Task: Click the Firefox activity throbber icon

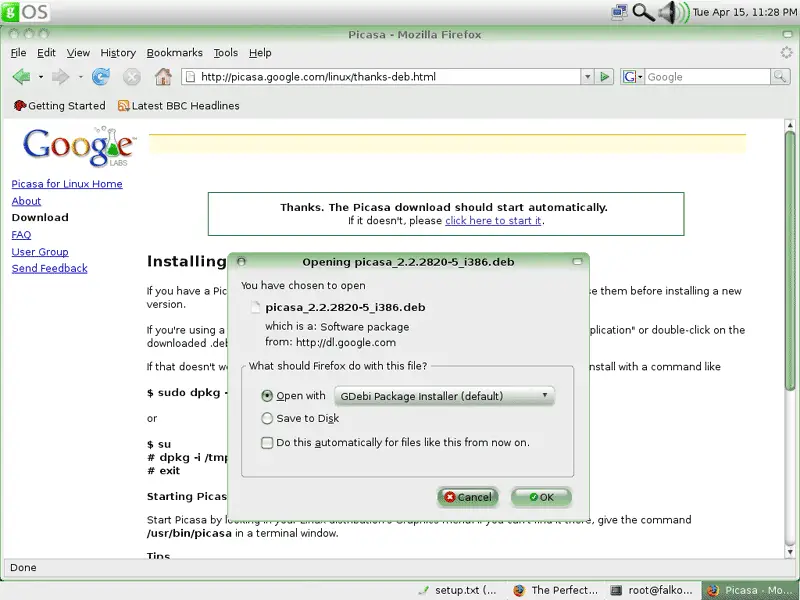Action: coord(786,53)
